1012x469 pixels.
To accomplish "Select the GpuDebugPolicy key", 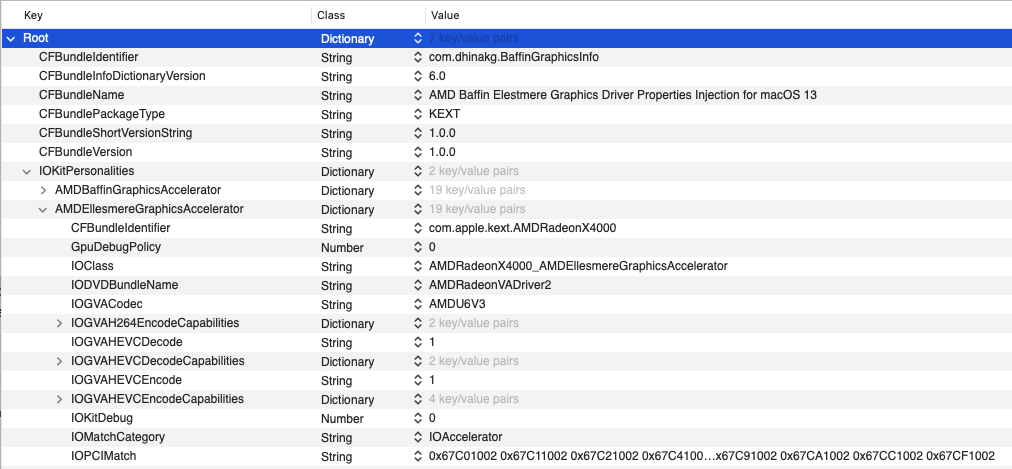I will (116, 246).
